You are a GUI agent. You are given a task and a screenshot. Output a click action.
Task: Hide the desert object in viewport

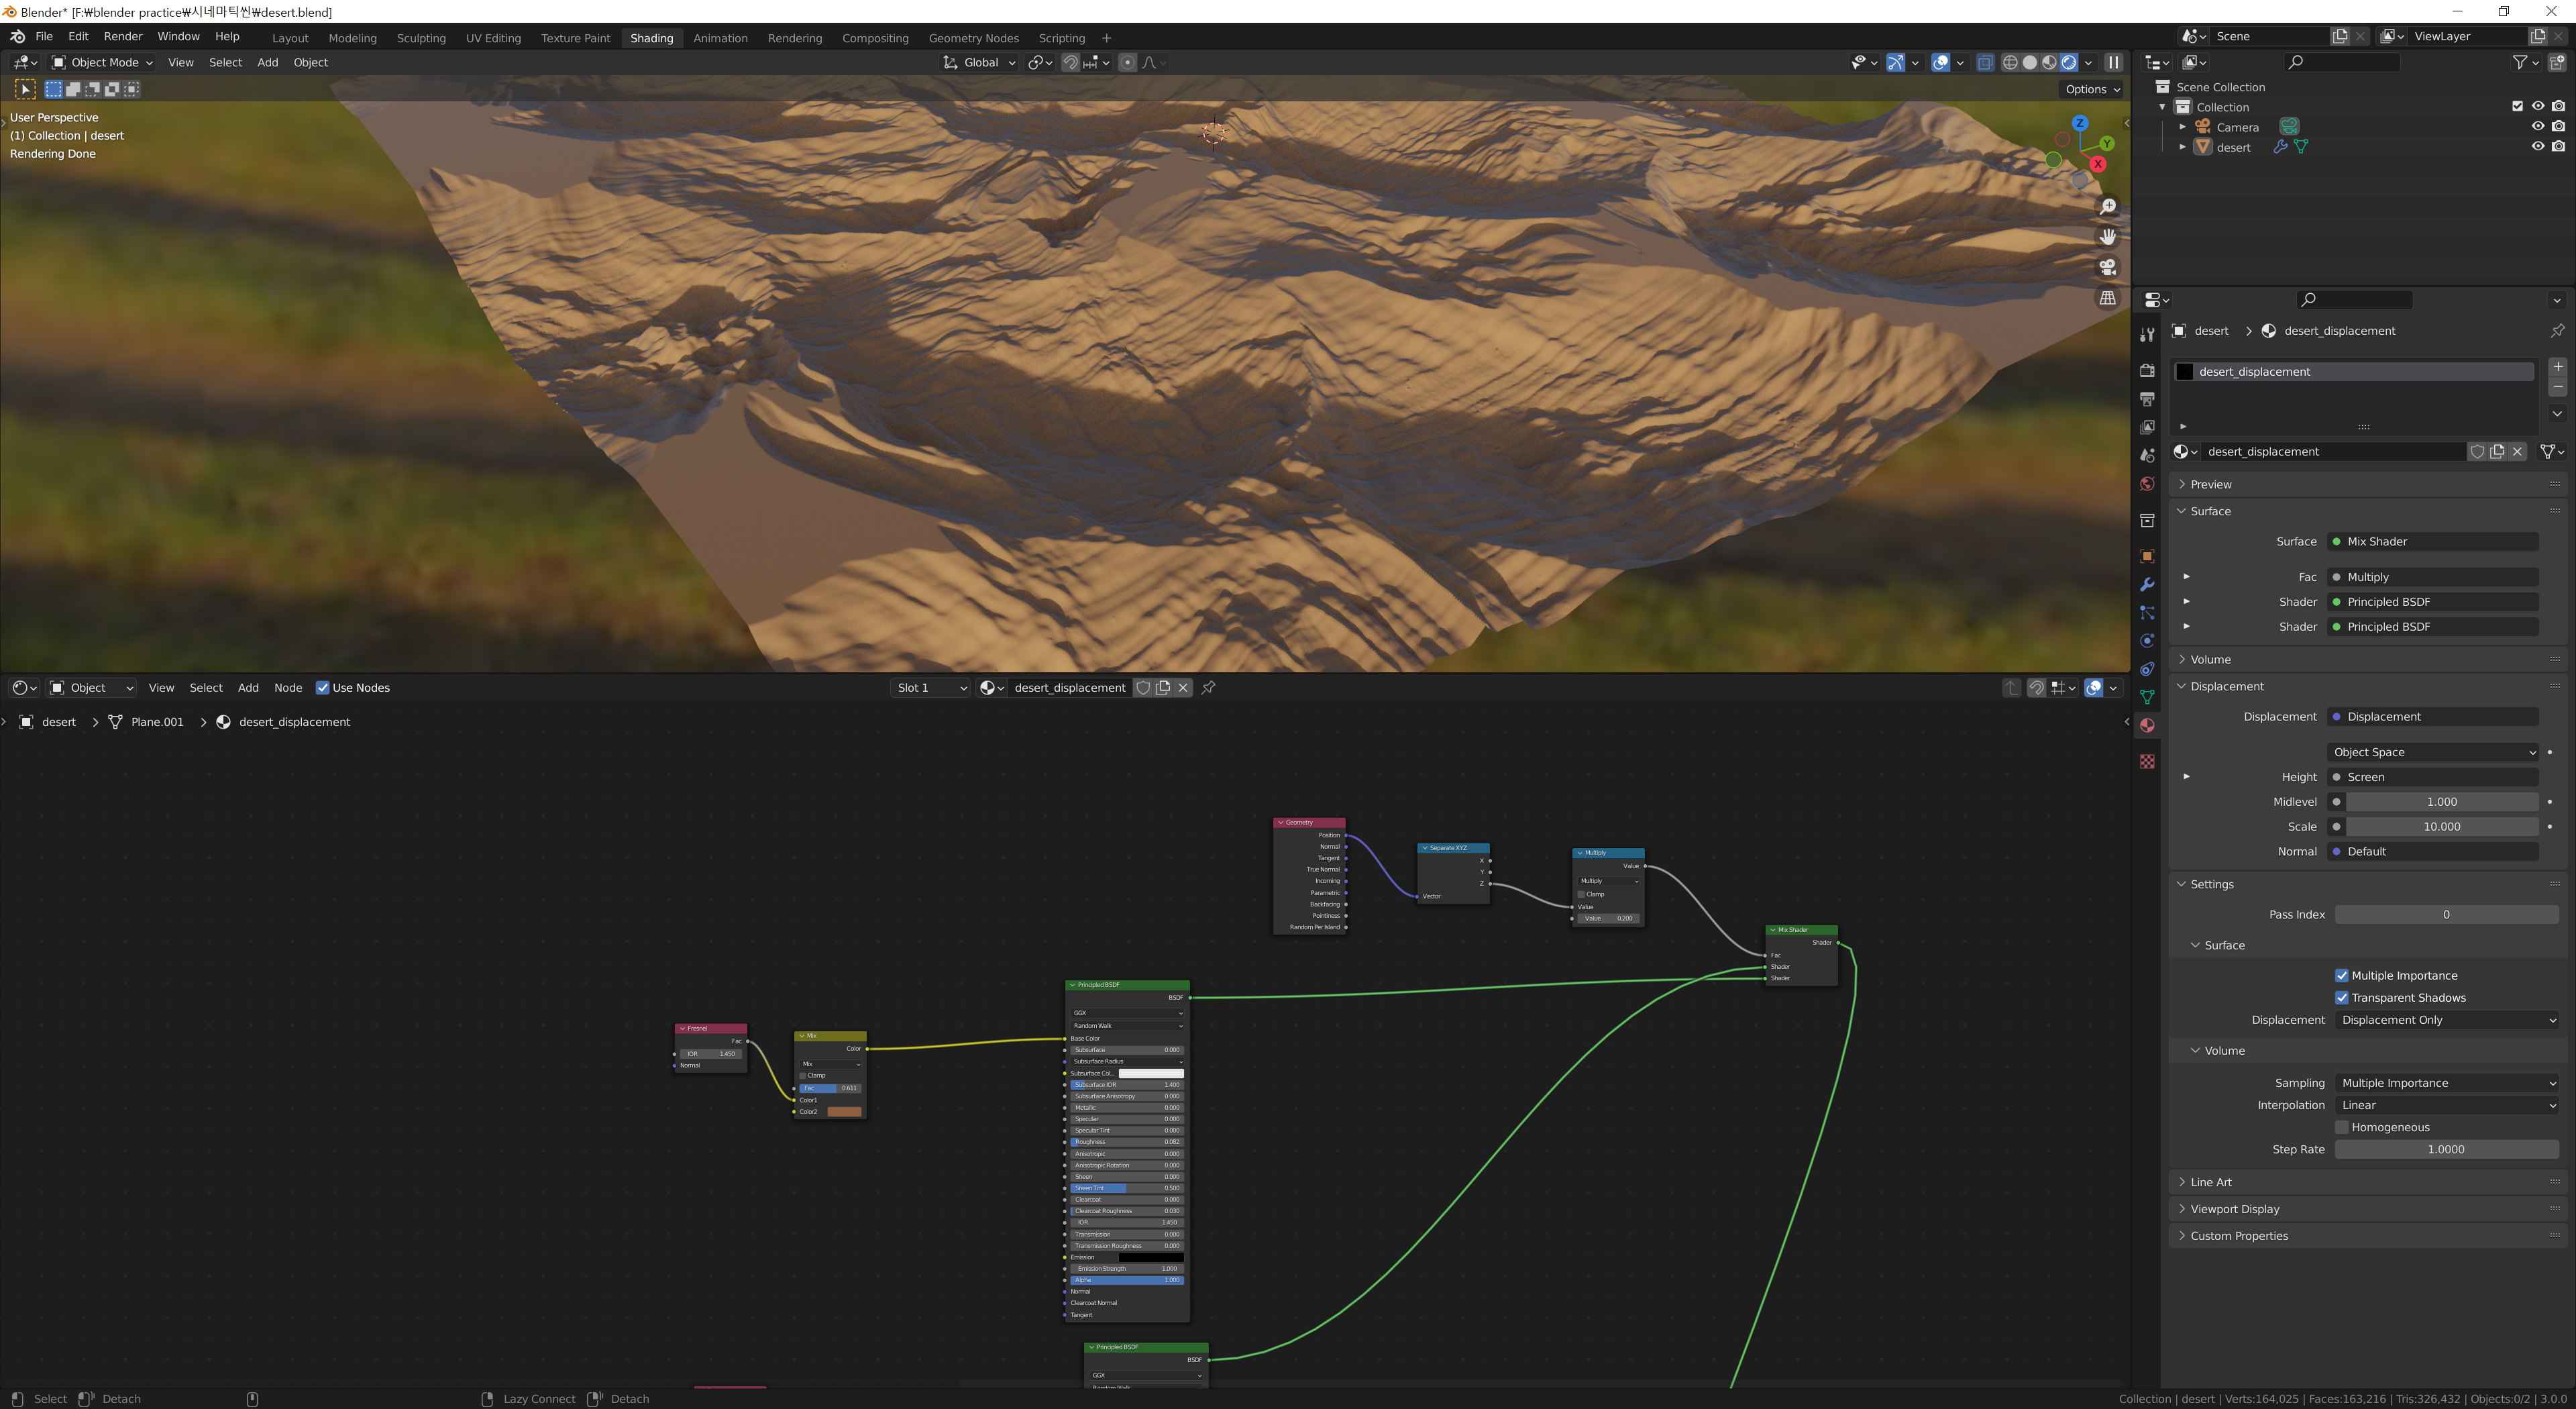(x=2537, y=147)
